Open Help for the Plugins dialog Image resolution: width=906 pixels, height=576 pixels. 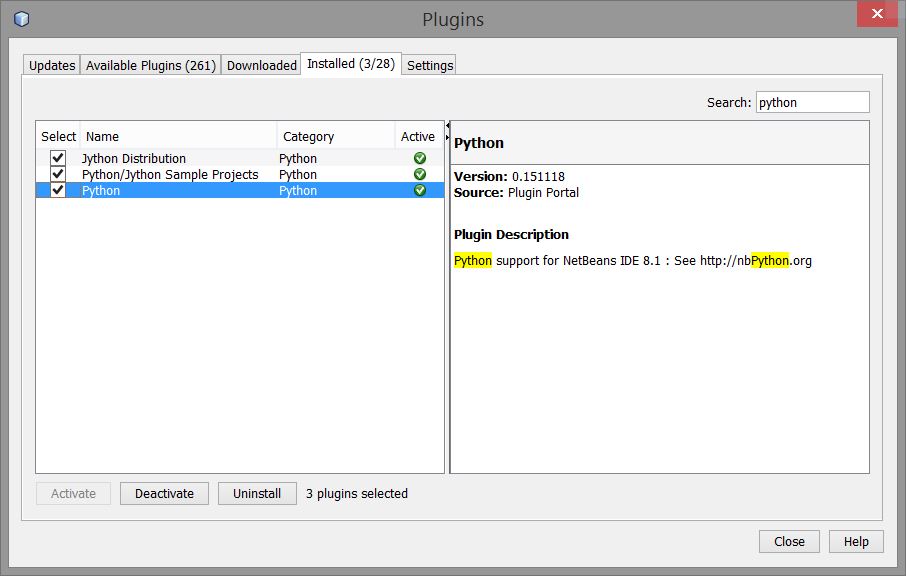tap(856, 541)
